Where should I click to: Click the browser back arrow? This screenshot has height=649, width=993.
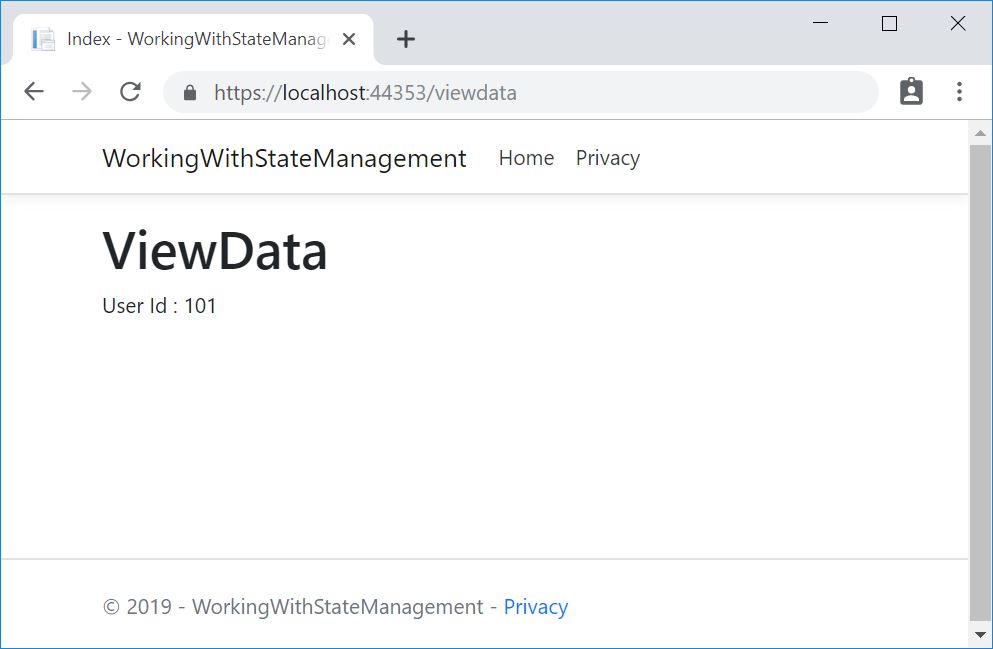coord(34,92)
